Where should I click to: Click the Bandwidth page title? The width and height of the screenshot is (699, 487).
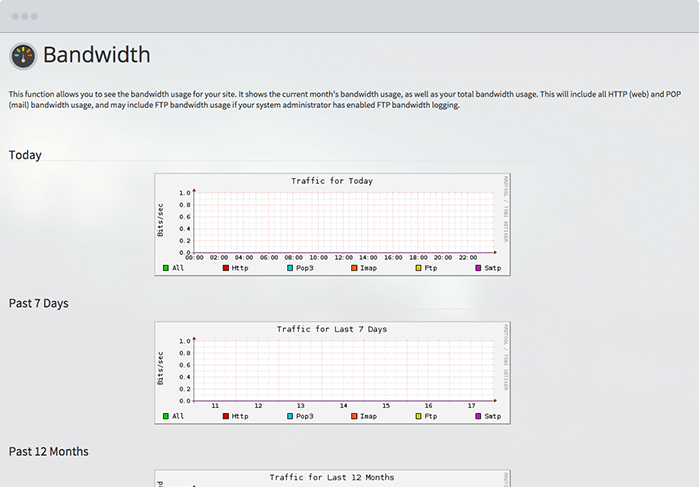pyautogui.click(x=96, y=55)
